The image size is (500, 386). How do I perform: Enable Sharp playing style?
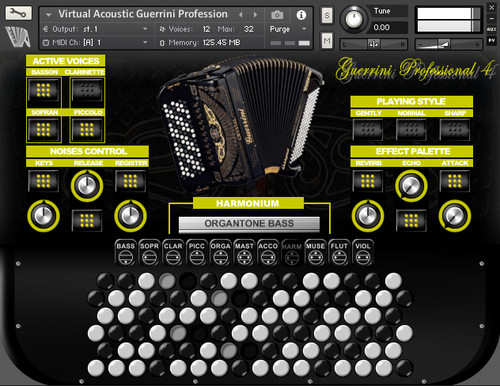[455, 129]
